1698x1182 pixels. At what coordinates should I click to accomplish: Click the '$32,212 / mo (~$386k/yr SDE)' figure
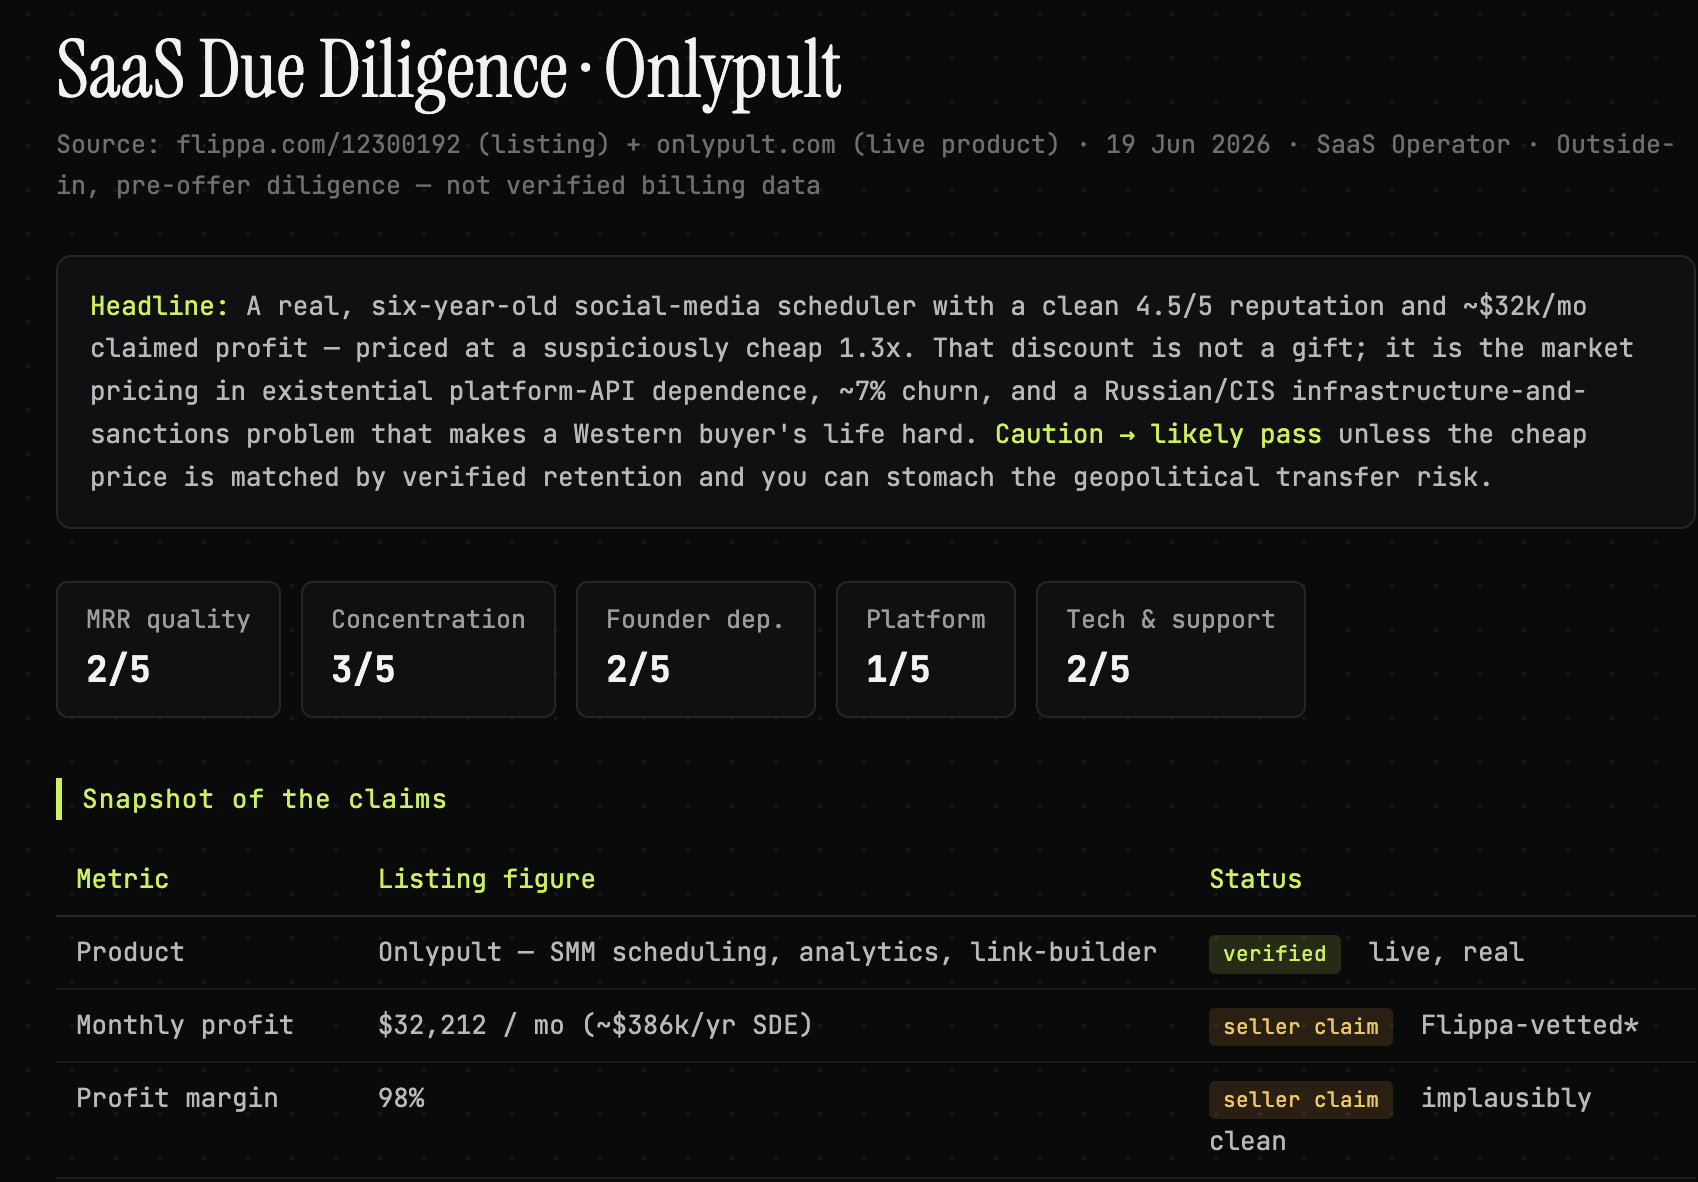tap(595, 1025)
